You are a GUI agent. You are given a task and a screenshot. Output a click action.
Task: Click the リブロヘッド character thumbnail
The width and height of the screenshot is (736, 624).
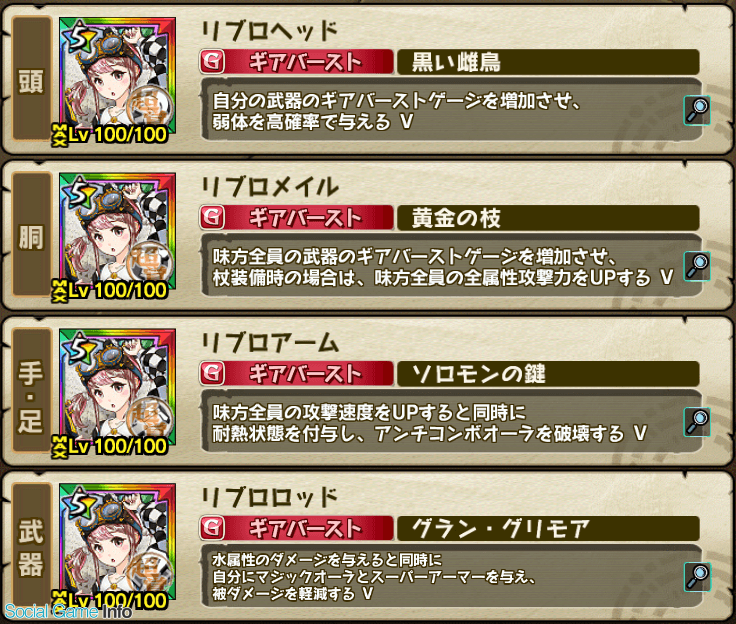point(117,77)
